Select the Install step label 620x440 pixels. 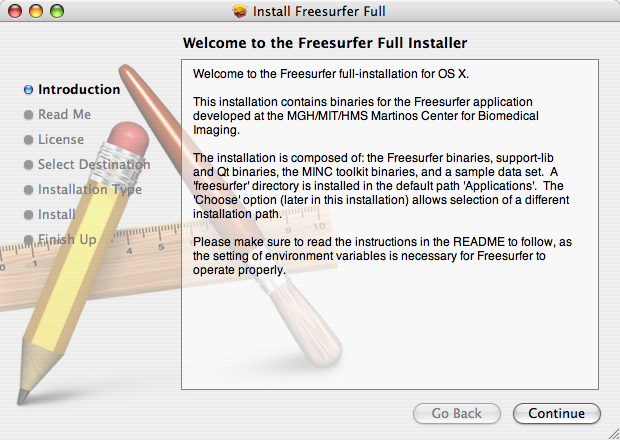(x=56, y=214)
